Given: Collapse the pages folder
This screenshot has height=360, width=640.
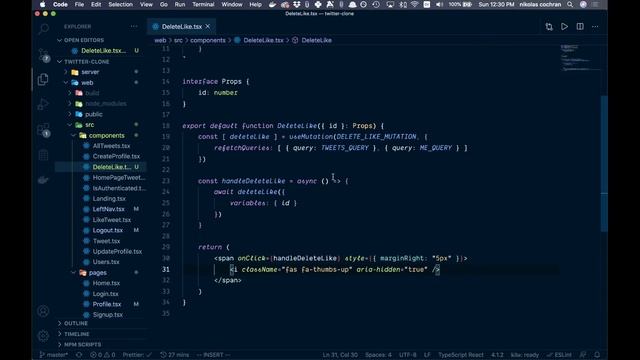Looking at the screenshot, I should [98, 273].
